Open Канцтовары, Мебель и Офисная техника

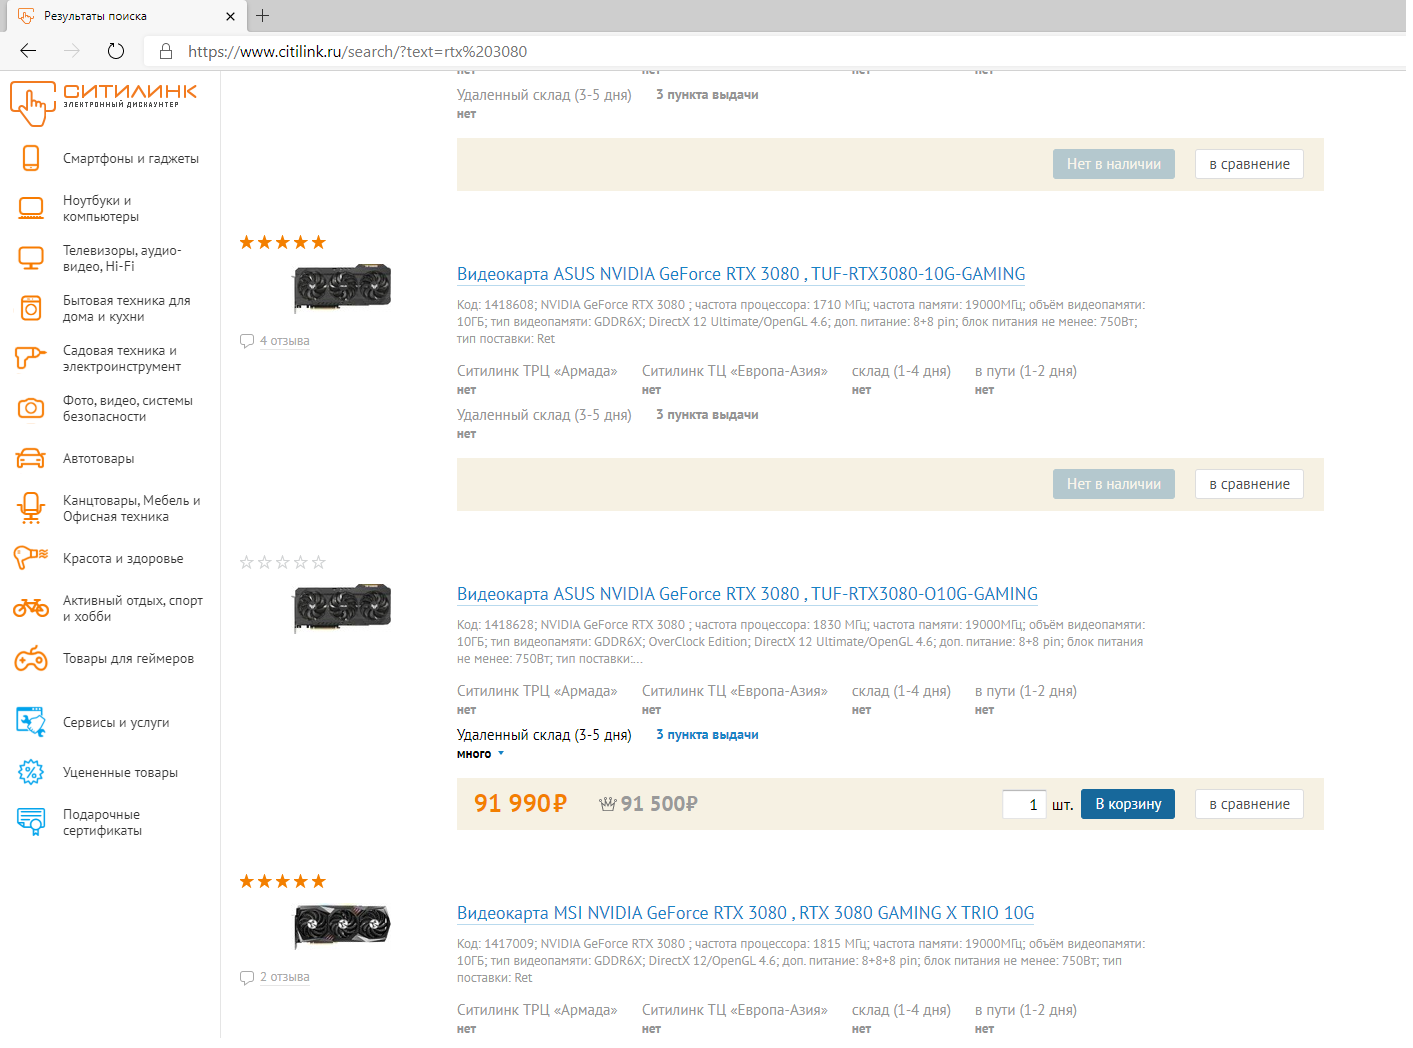click(x=131, y=508)
